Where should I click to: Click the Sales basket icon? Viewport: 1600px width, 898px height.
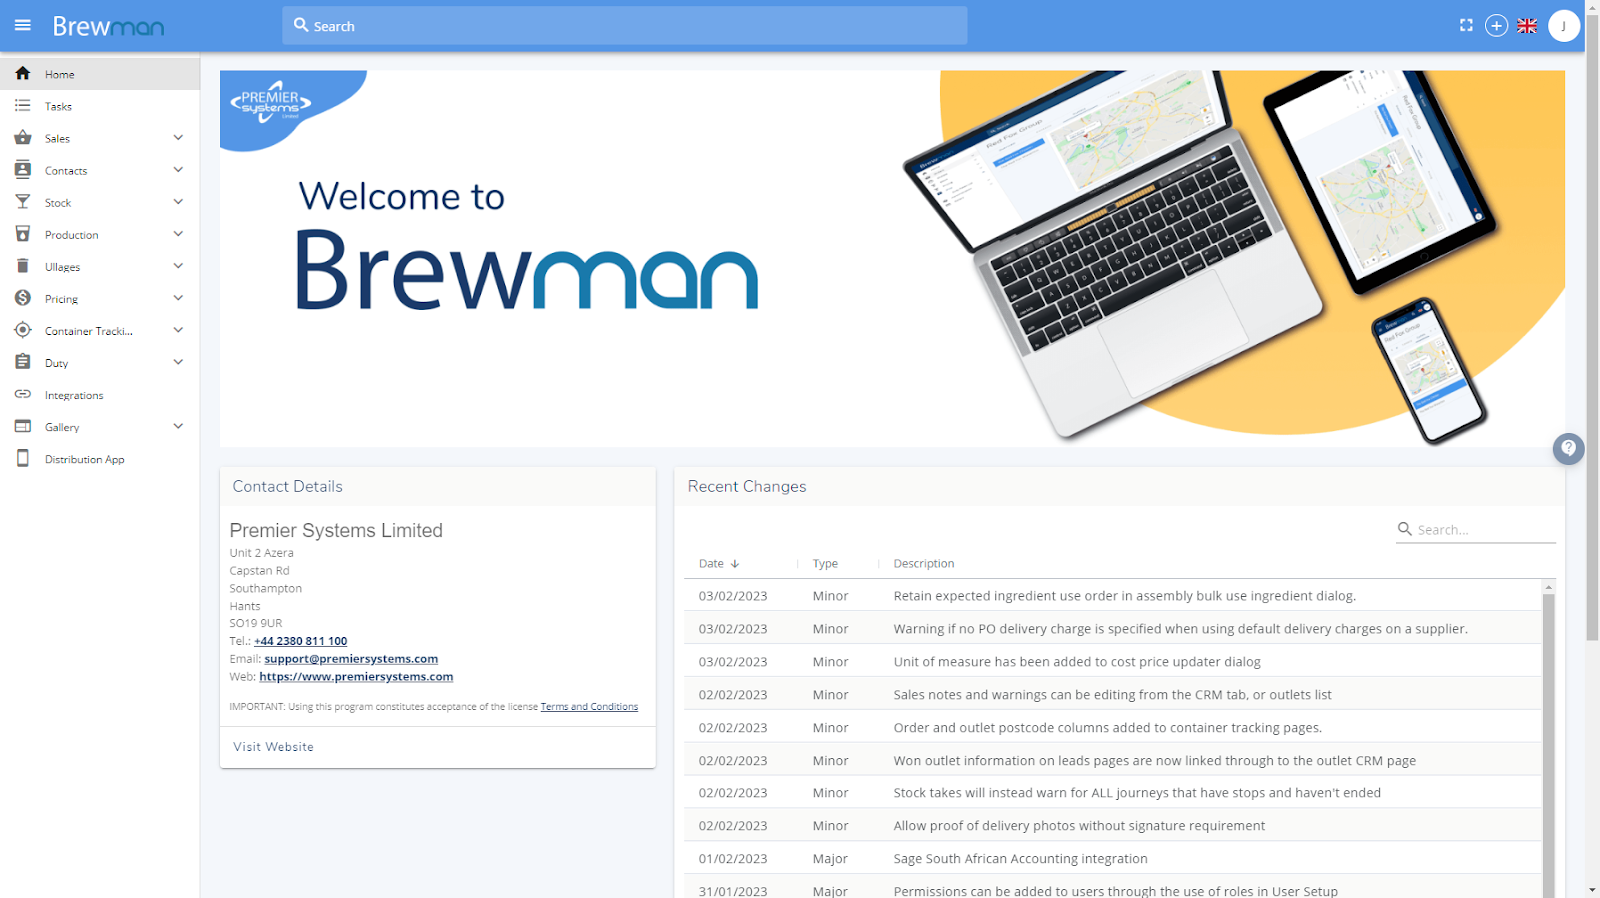23,138
